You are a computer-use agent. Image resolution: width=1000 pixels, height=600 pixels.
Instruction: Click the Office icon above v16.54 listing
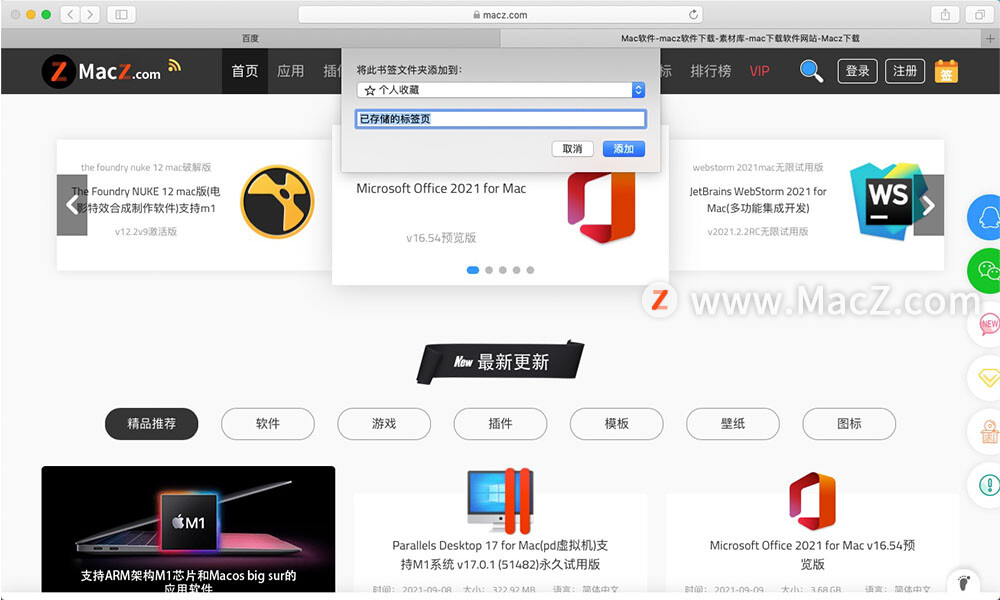812,501
